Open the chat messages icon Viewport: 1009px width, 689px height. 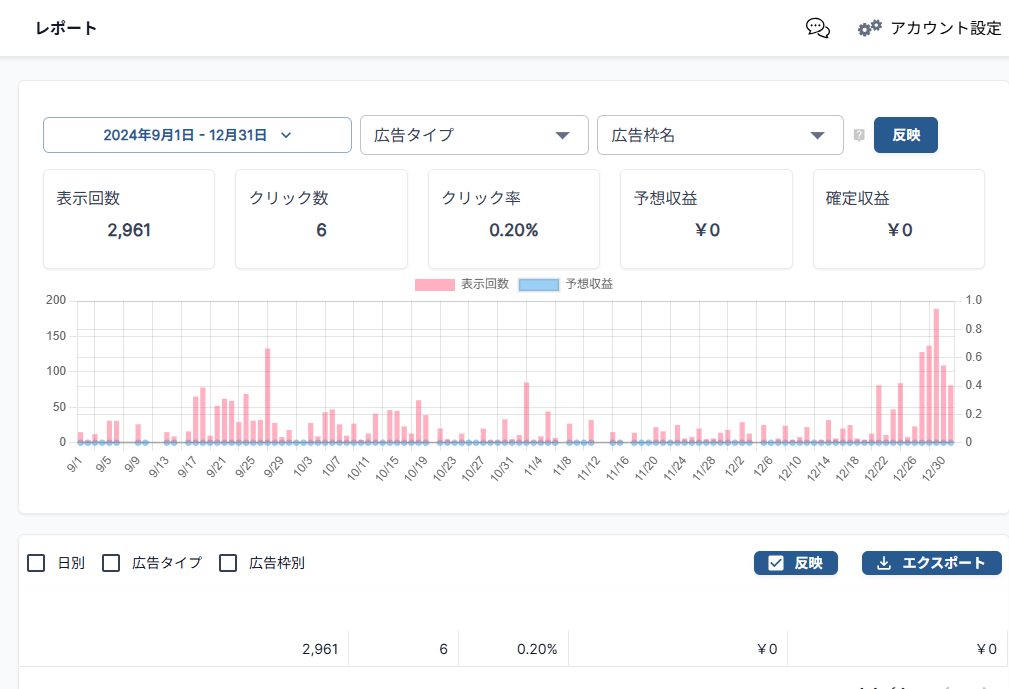click(817, 28)
